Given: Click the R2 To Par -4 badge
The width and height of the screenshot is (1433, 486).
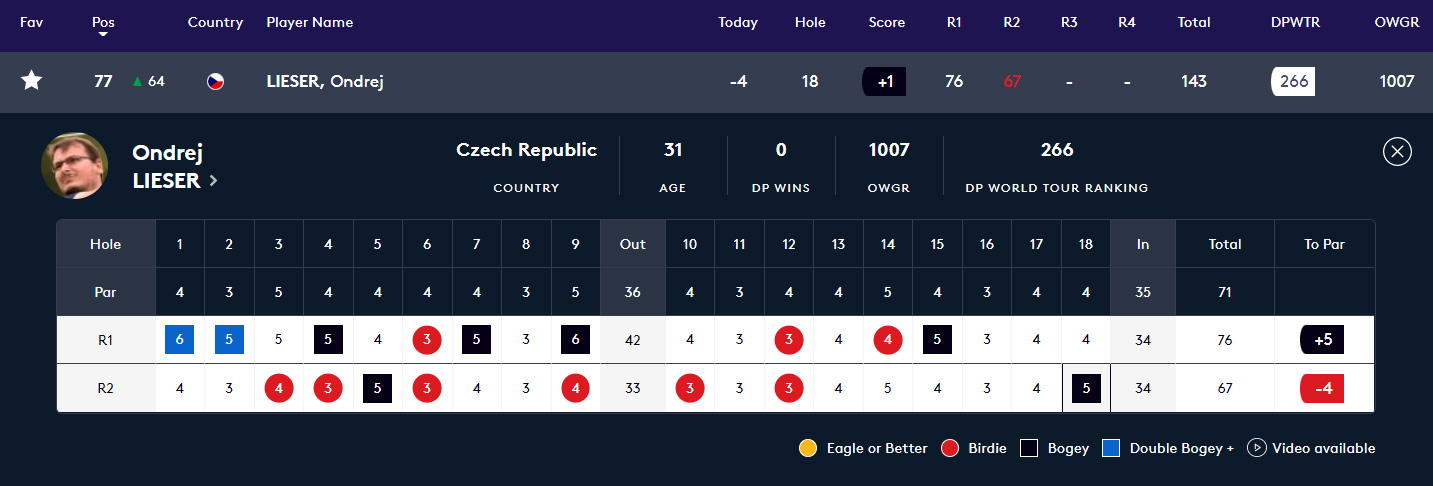Looking at the screenshot, I should pyautogui.click(x=1322, y=388).
